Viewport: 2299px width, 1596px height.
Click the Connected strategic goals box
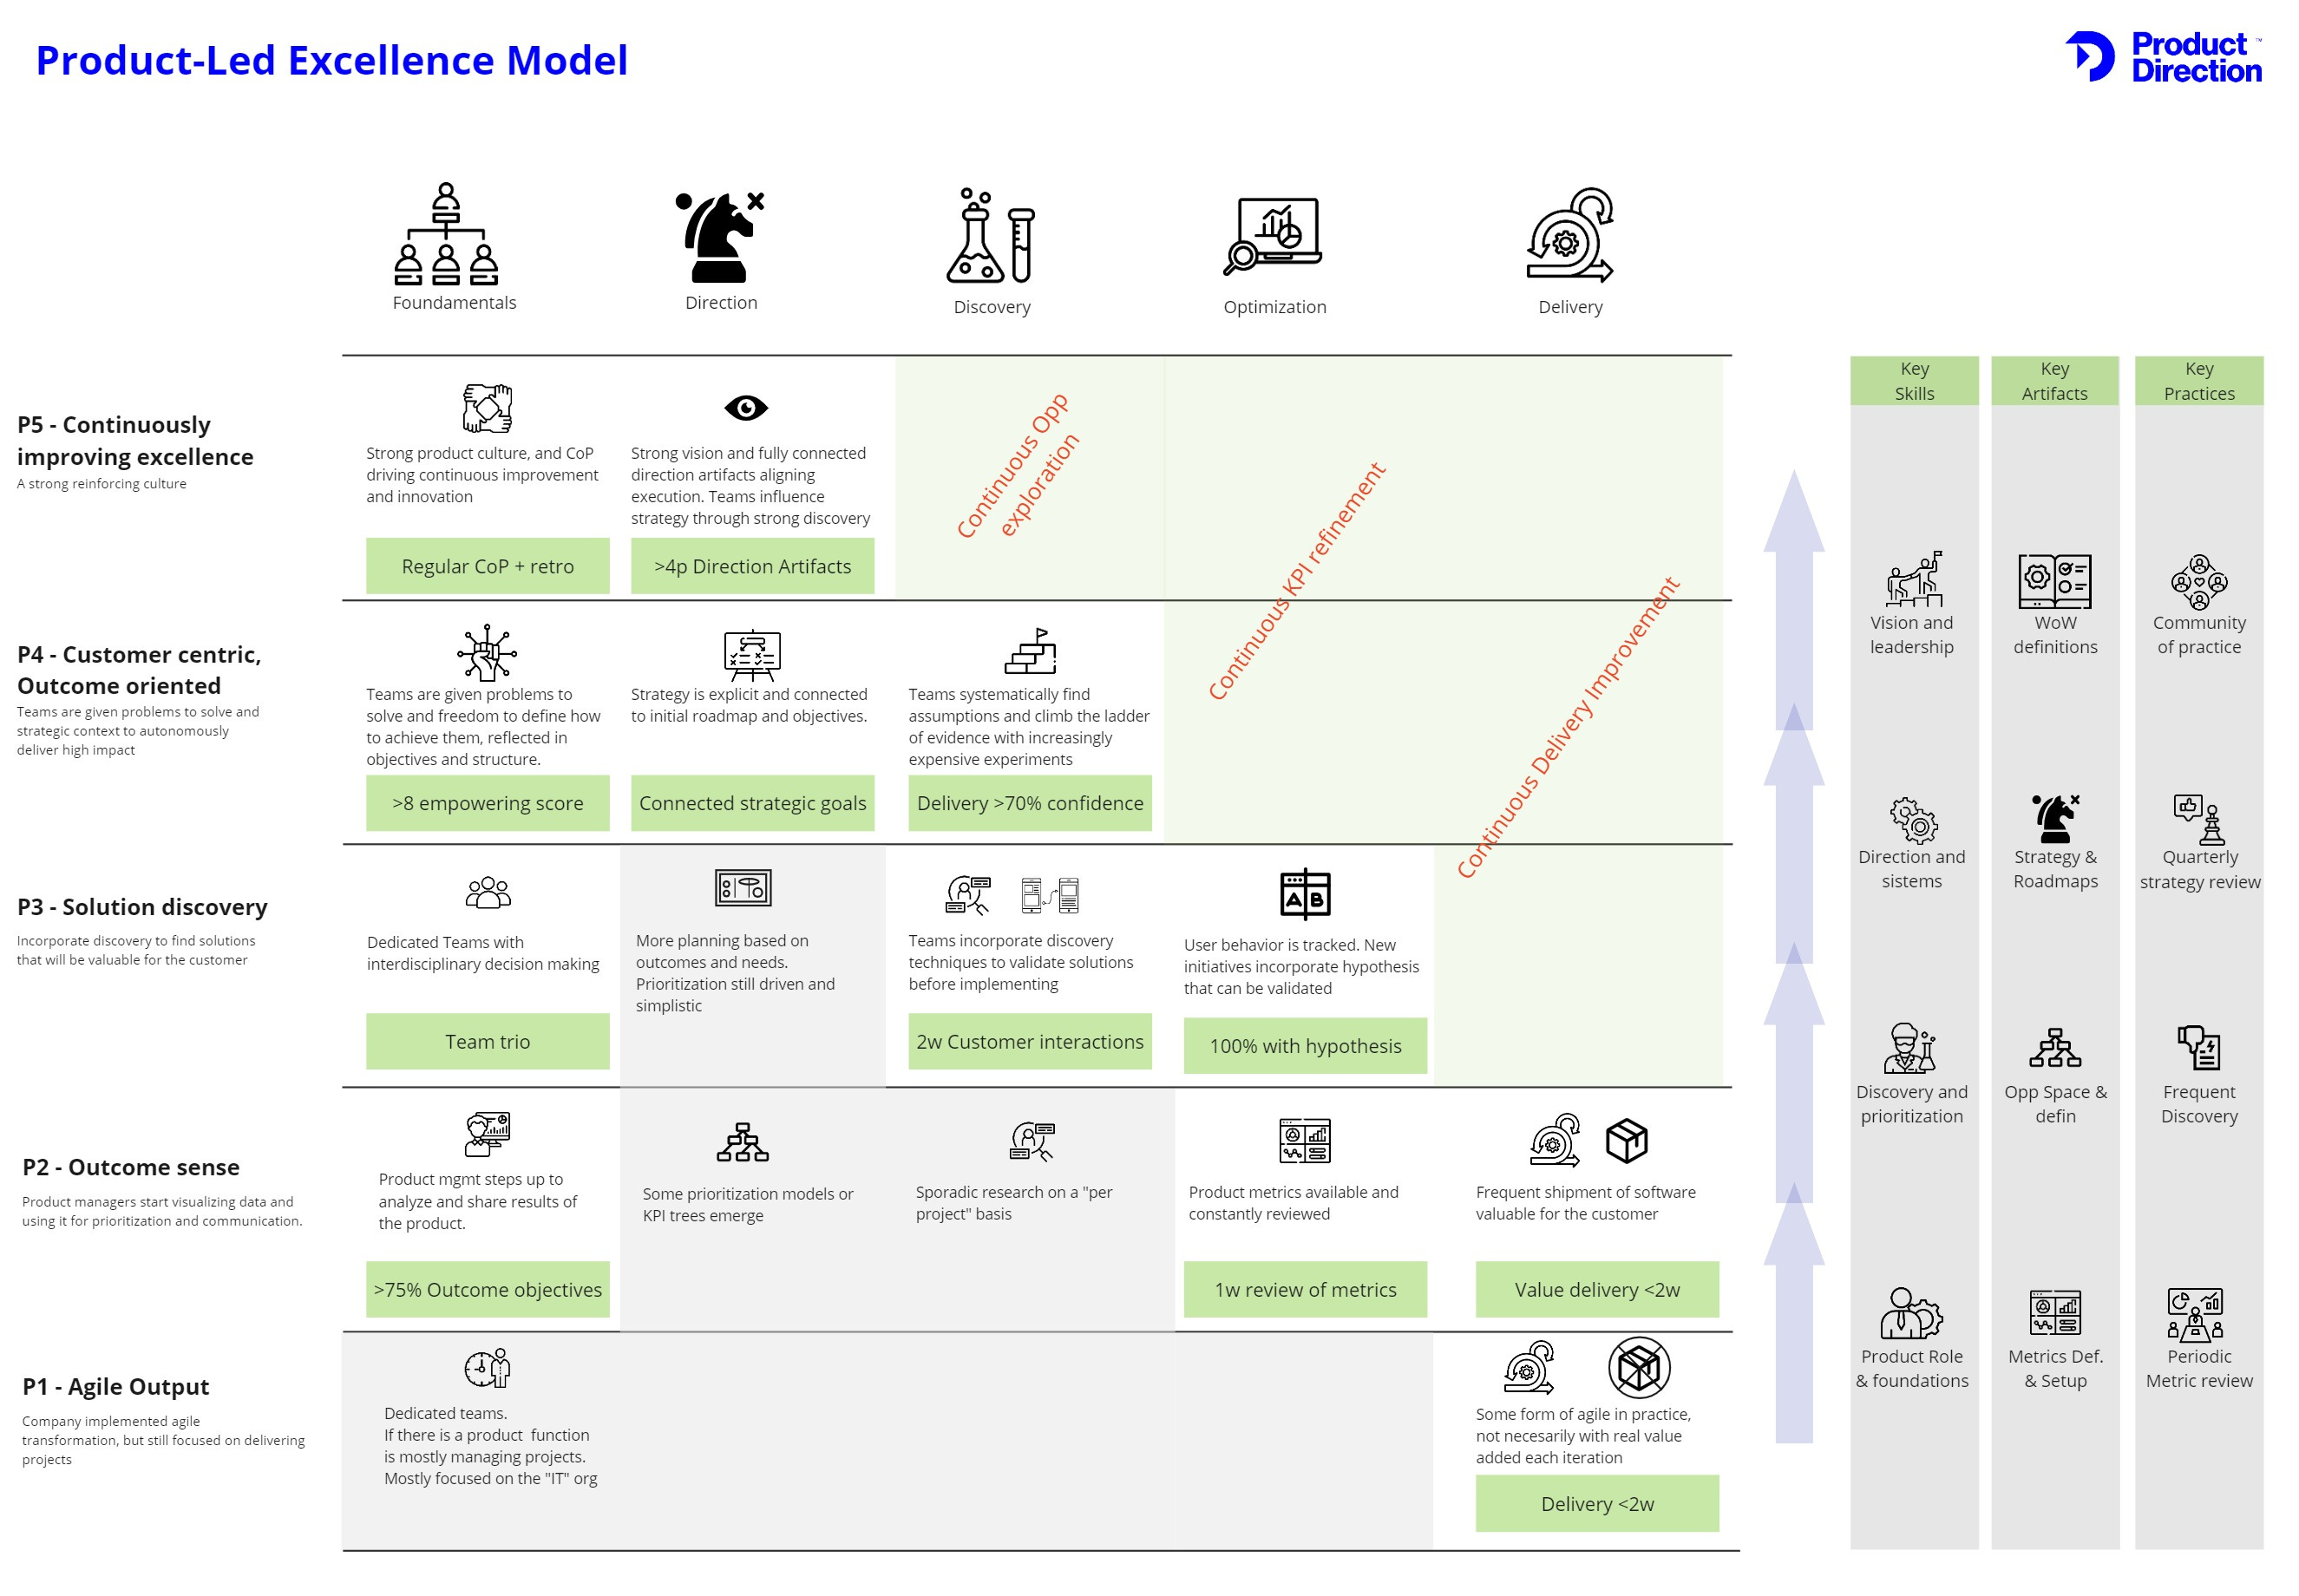pyautogui.click(x=752, y=803)
